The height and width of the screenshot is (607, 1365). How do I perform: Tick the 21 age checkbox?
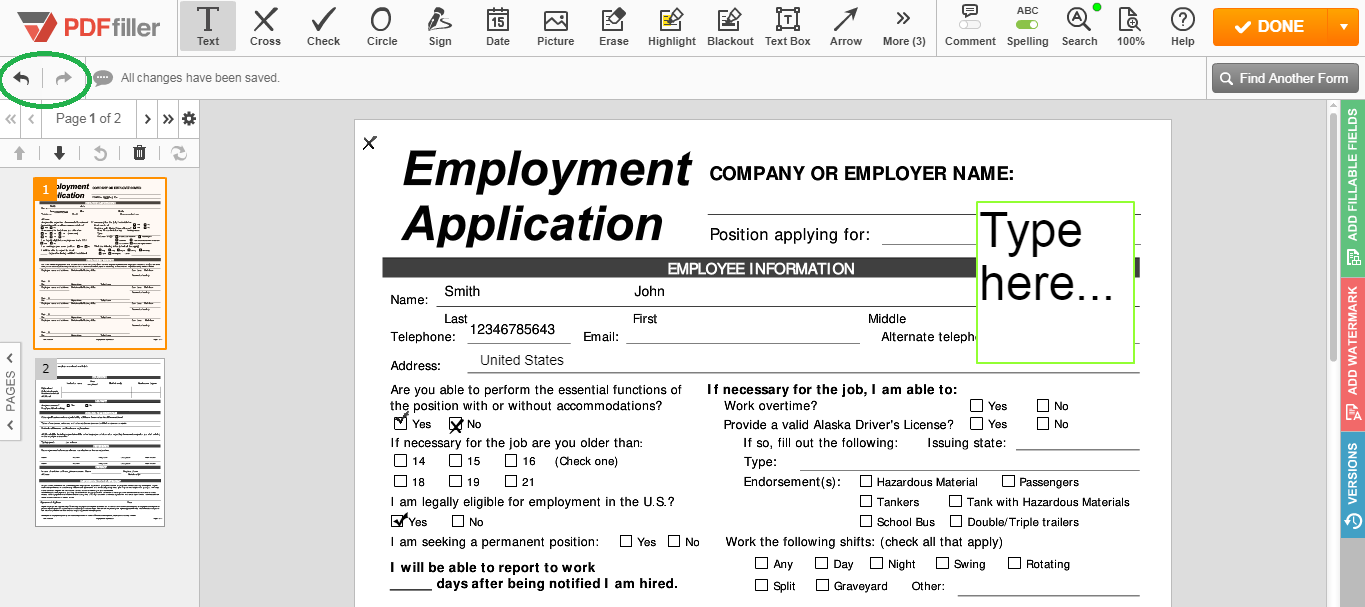pyautogui.click(x=511, y=481)
